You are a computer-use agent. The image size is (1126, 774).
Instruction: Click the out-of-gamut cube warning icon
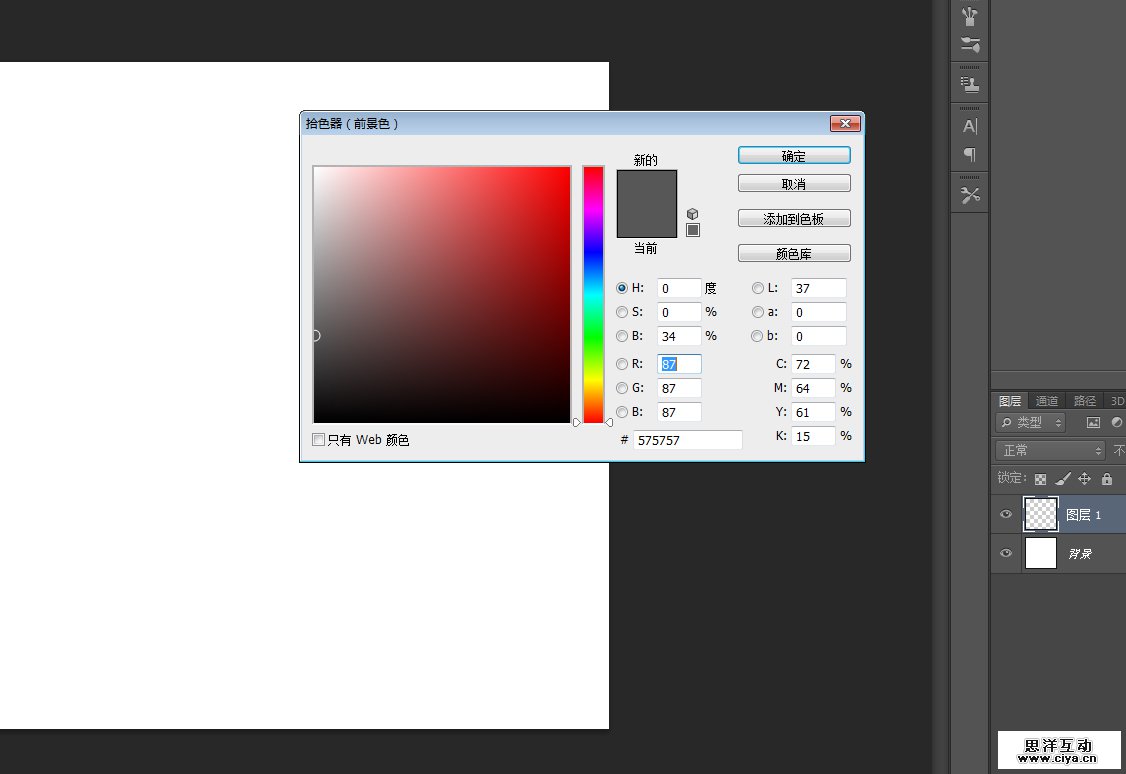pyautogui.click(x=692, y=214)
